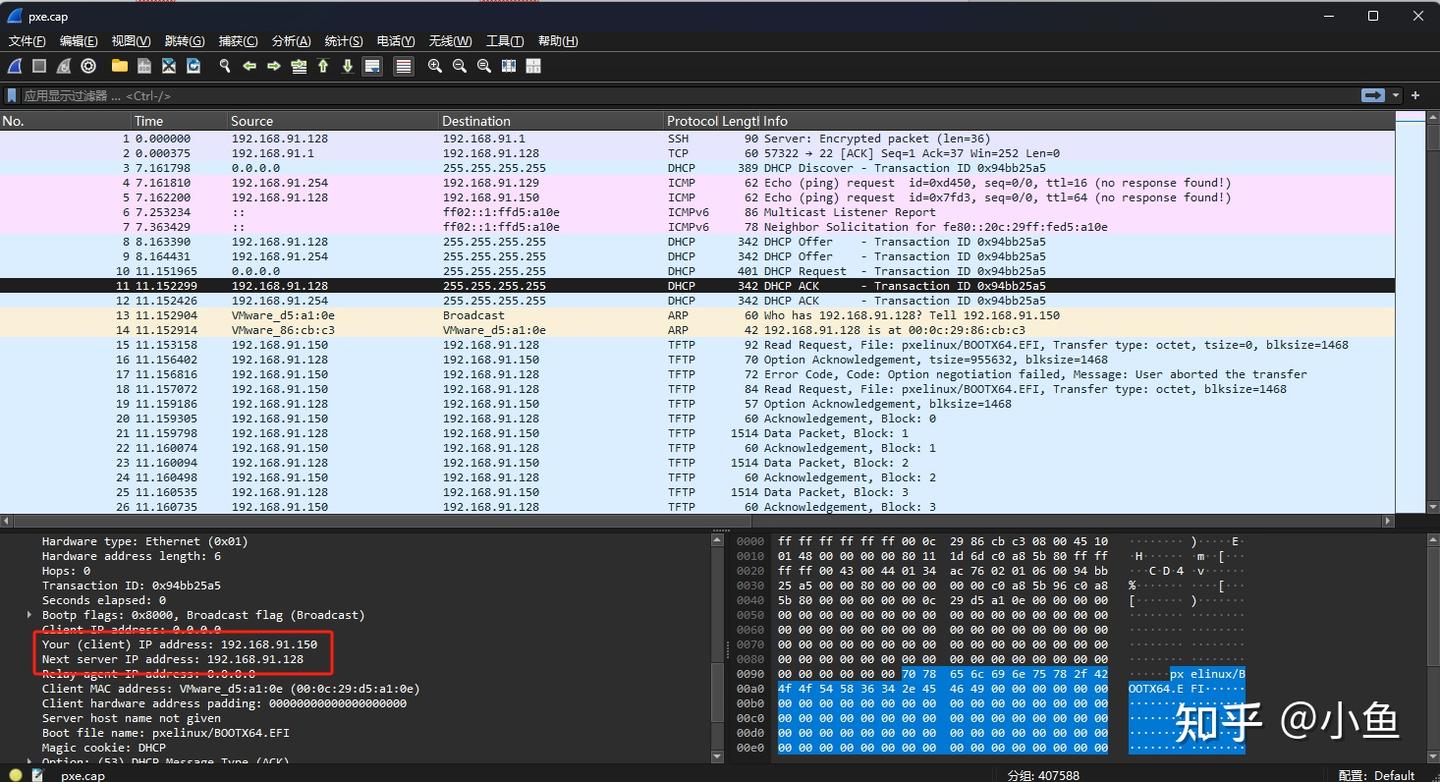This screenshot has width=1440, height=782.
Task: Select packet 3 DHCP Discover row
Action: click(697, 168)
